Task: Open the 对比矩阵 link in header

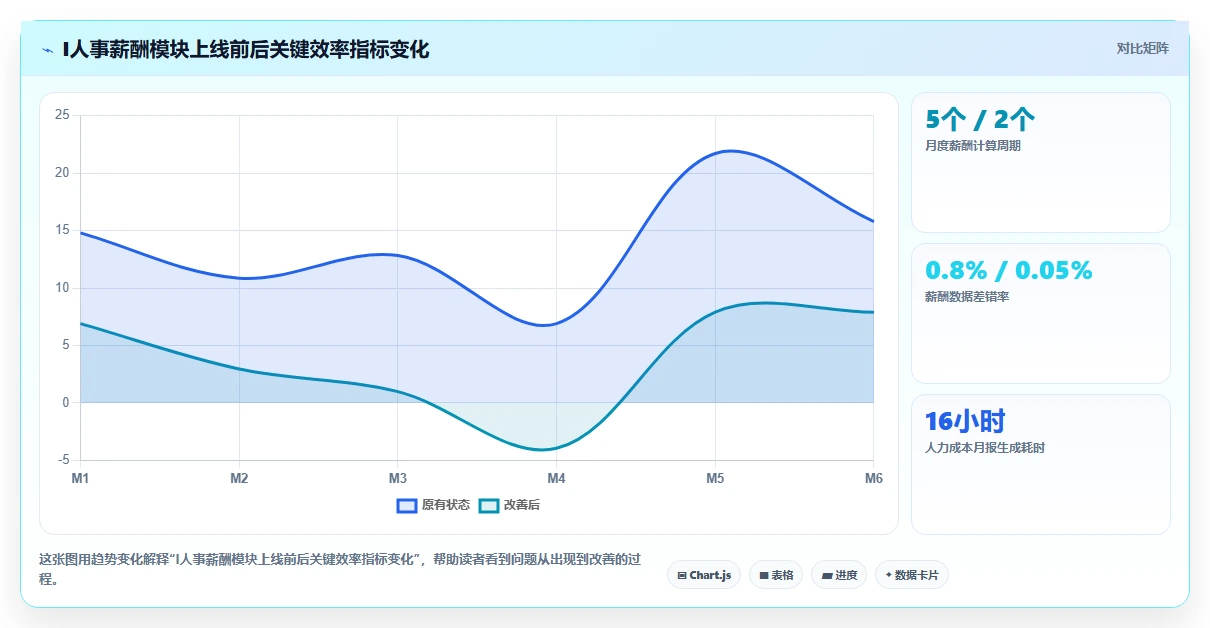Action: coord(1143,48)
